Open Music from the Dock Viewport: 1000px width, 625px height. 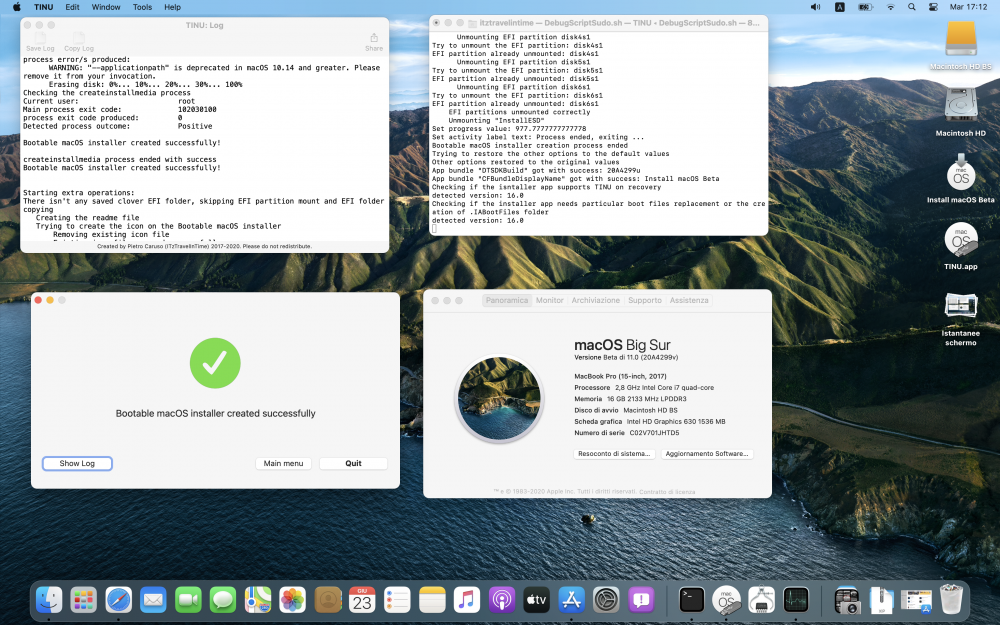(467, 600)
